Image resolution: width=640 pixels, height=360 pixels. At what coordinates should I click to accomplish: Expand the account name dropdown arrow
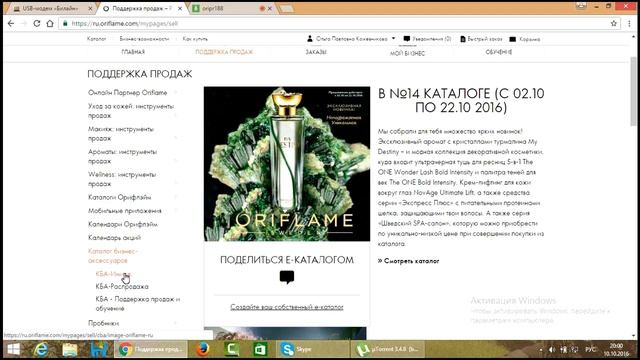[x=393, y=38]
